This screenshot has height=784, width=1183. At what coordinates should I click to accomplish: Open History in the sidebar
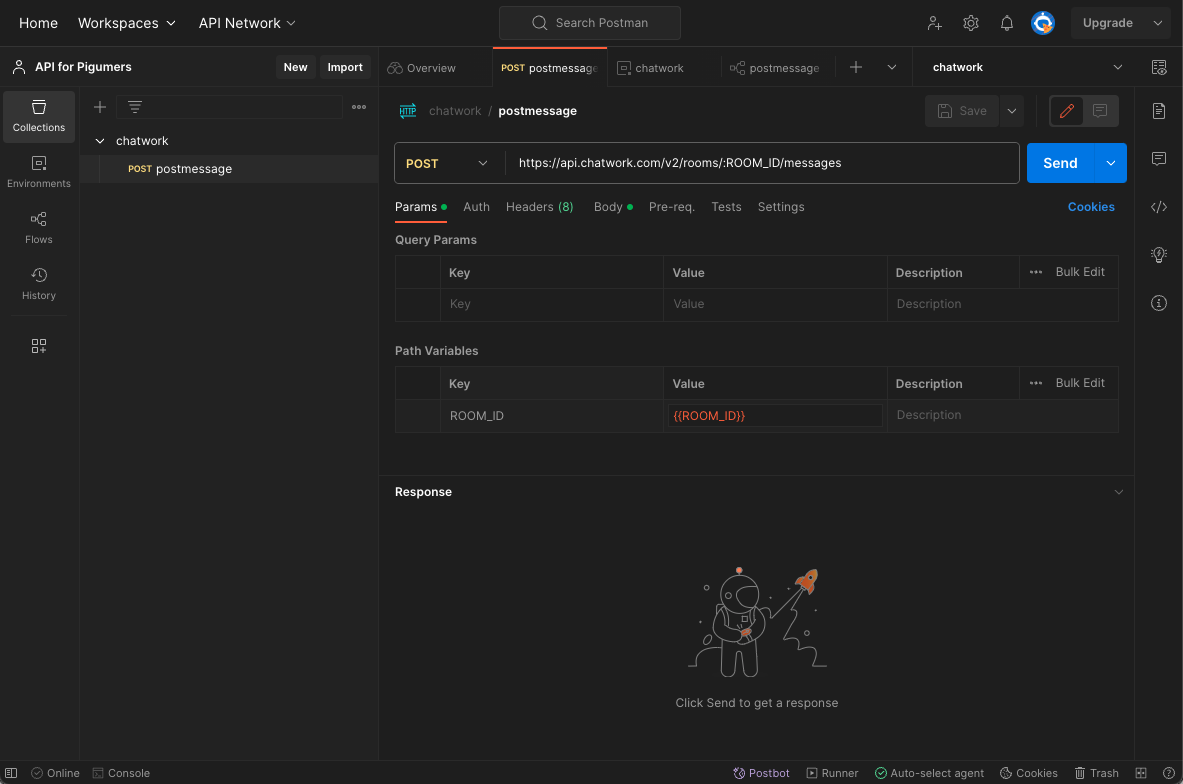38,283
